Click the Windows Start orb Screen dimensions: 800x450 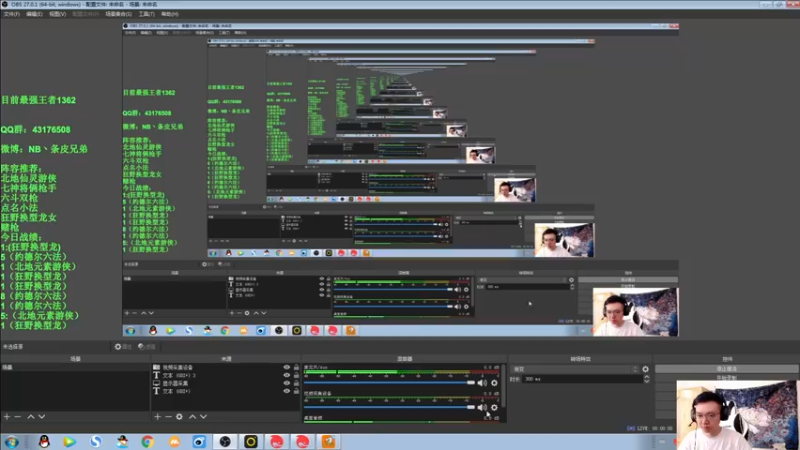12,442
